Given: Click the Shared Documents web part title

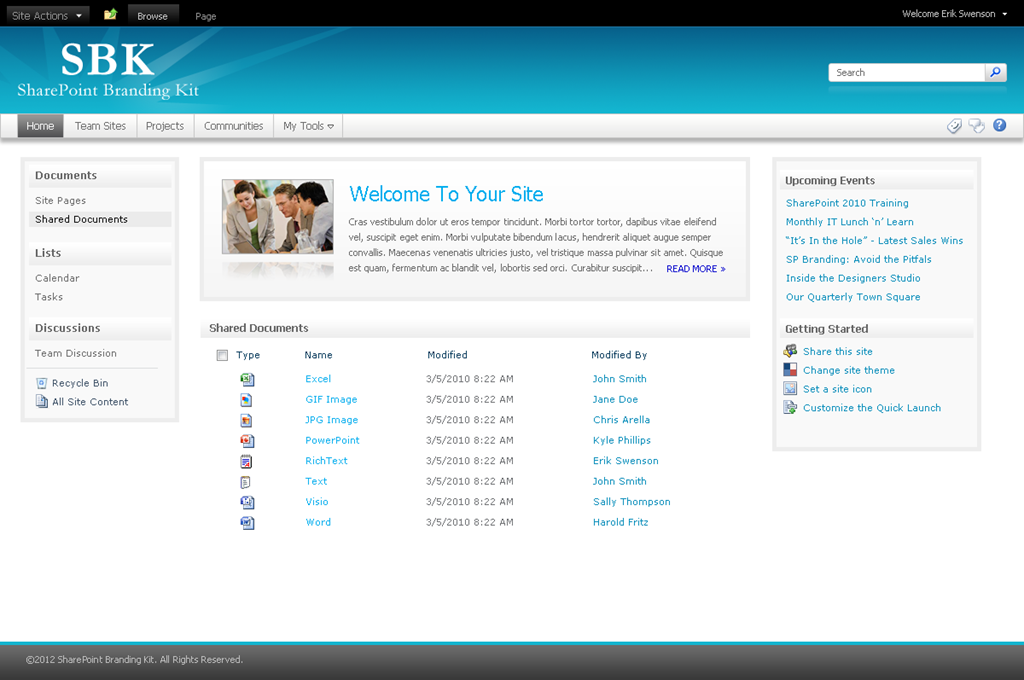Looking at the screenshot, I should [259, 328].
